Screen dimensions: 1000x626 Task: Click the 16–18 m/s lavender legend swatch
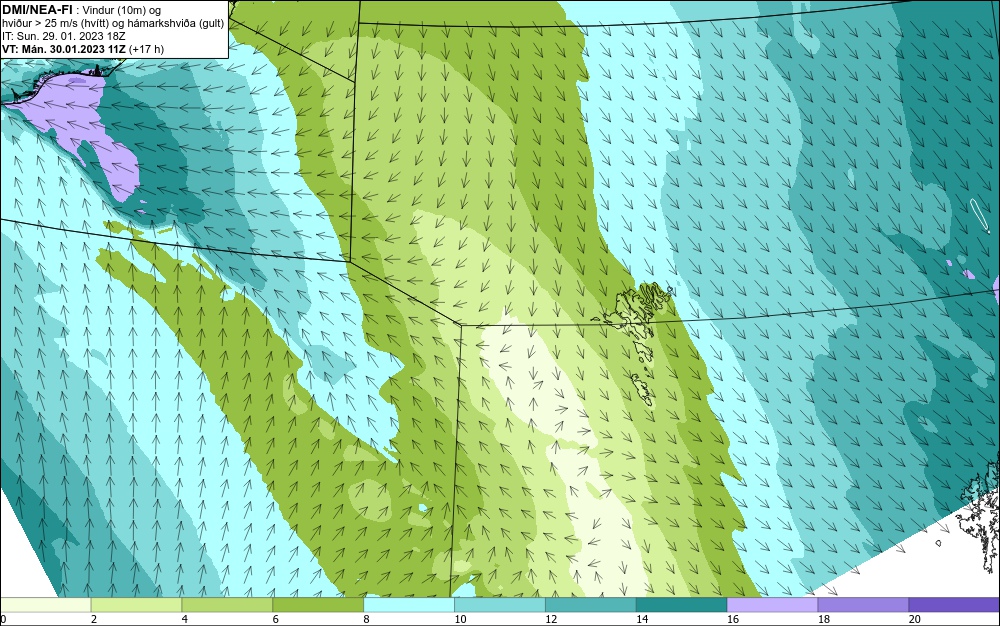coord(772,605)
